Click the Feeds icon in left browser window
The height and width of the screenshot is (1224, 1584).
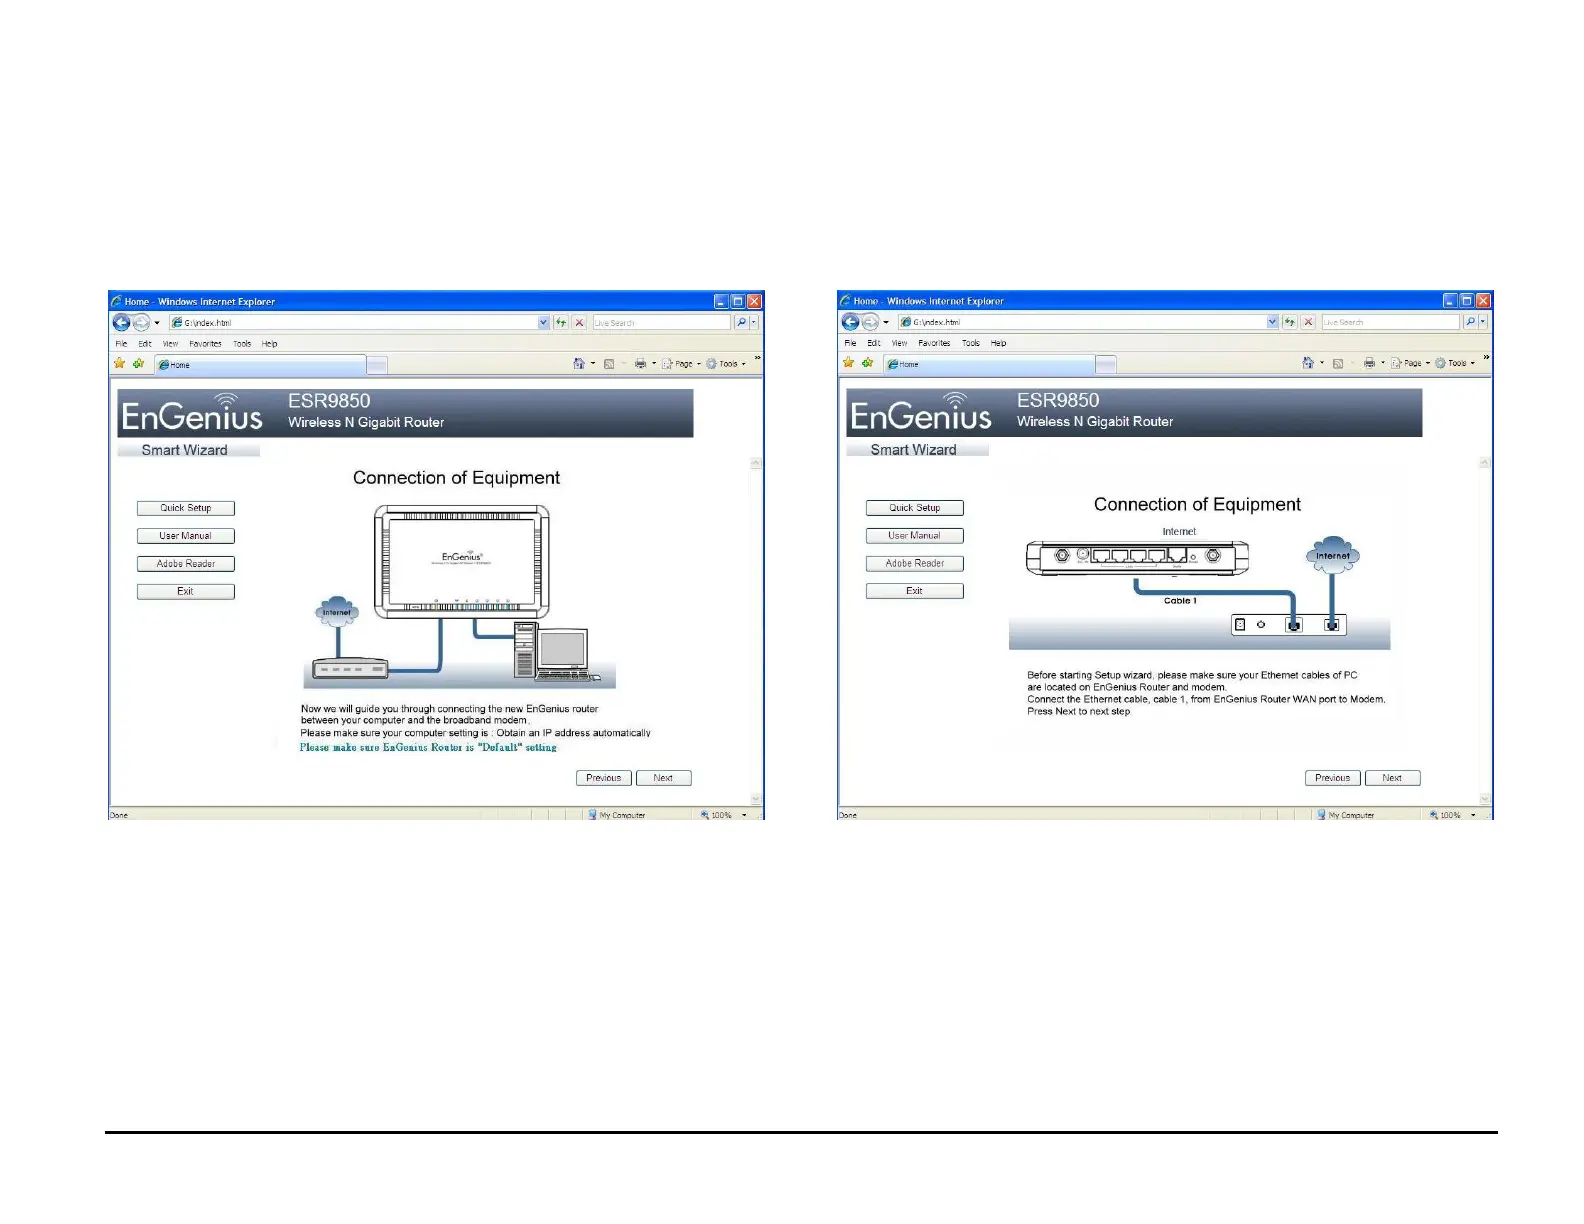pyautogui.click(x=608, y=364)
